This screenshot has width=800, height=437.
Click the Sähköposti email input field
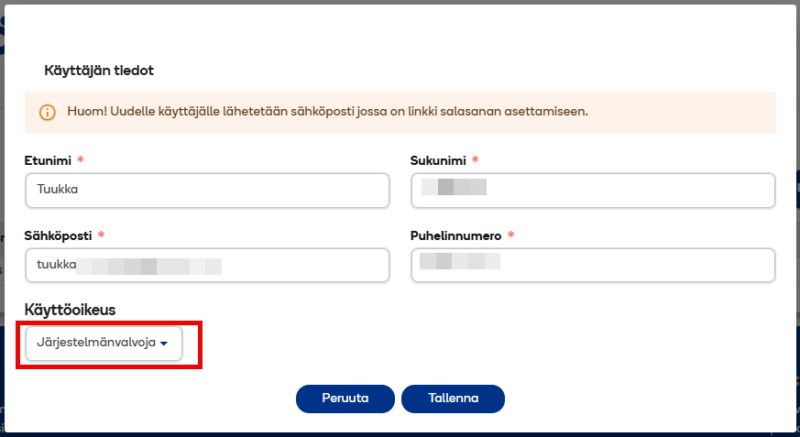206,266
